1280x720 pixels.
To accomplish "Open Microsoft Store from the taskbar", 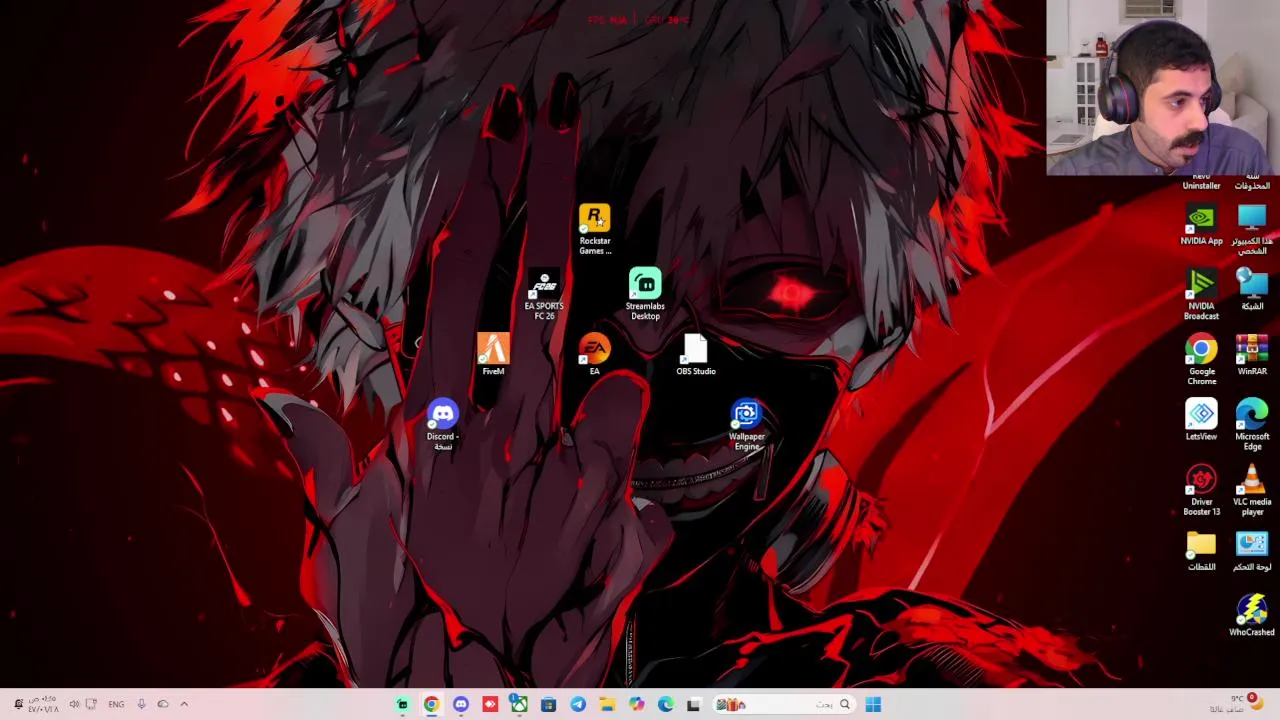I will (x=548, y=704).
